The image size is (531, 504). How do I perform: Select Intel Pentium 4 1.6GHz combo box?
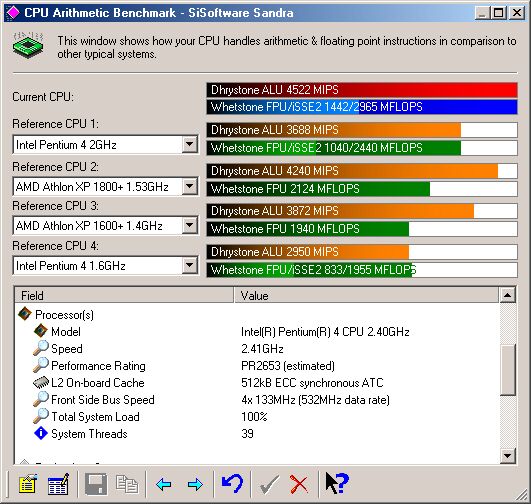pyautogui.click(x=105, y=266)
